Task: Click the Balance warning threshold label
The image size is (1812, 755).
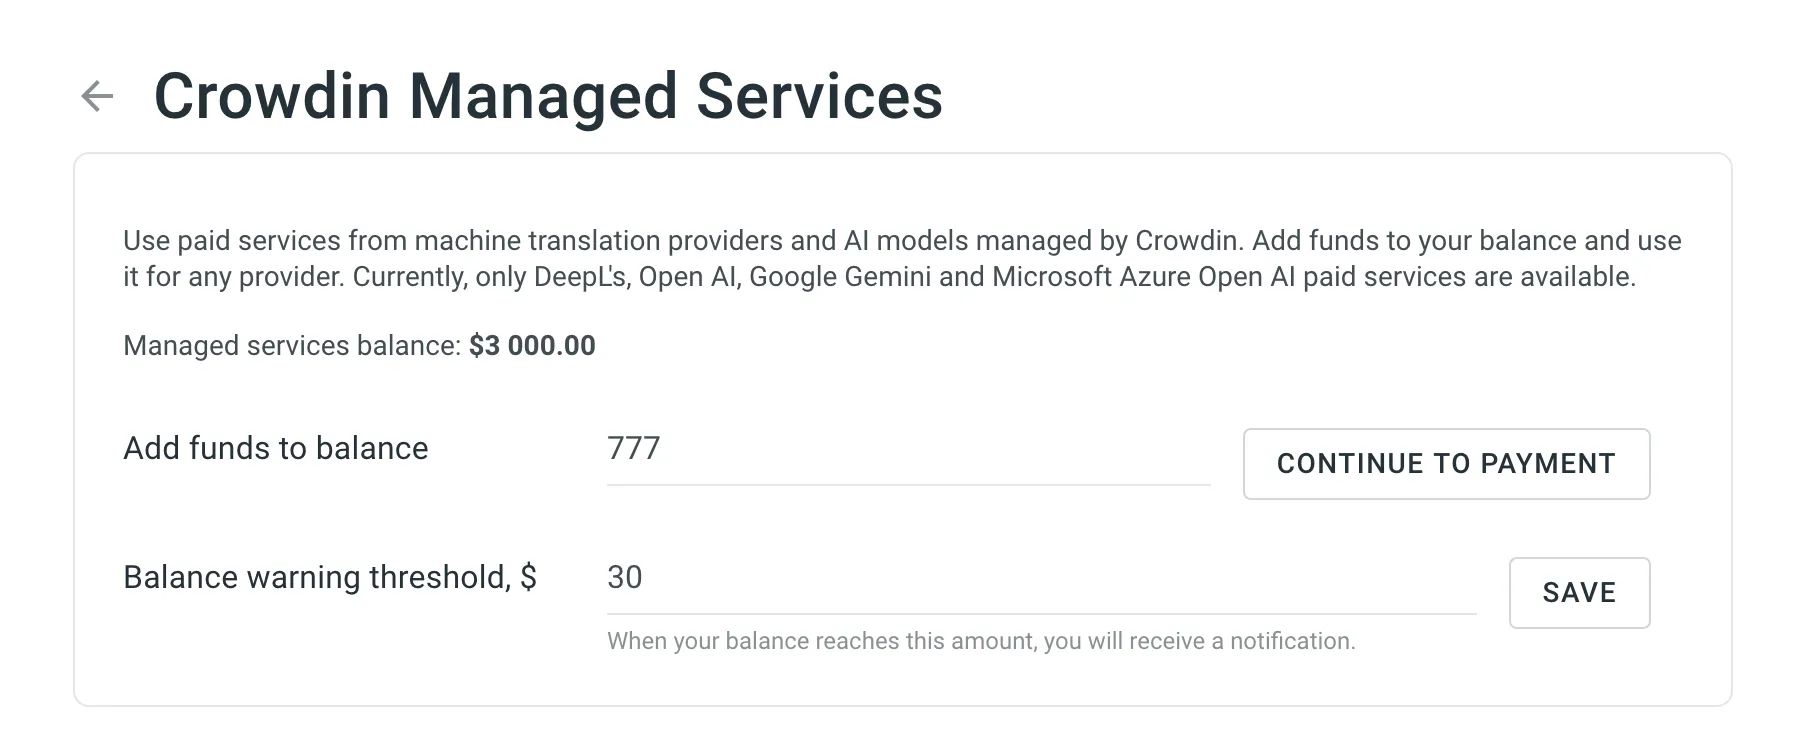Action: click(x=329, y=578)
